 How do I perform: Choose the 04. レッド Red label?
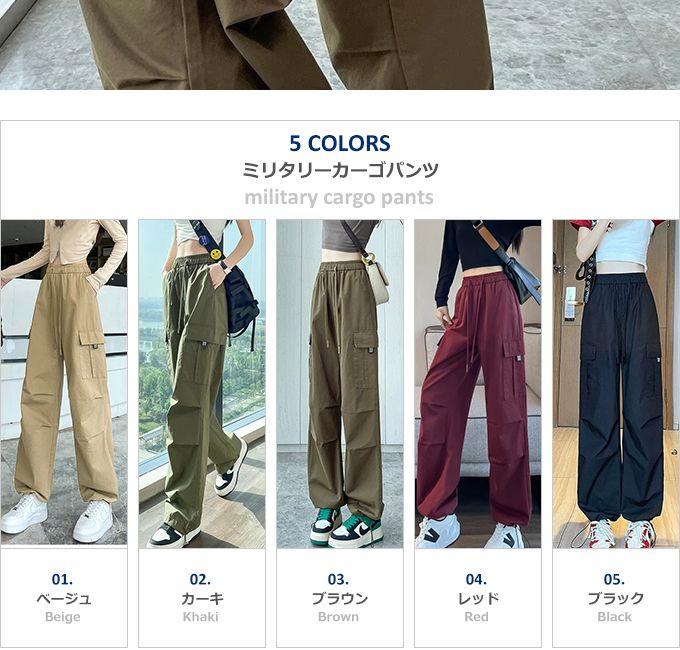coord(477,598)
